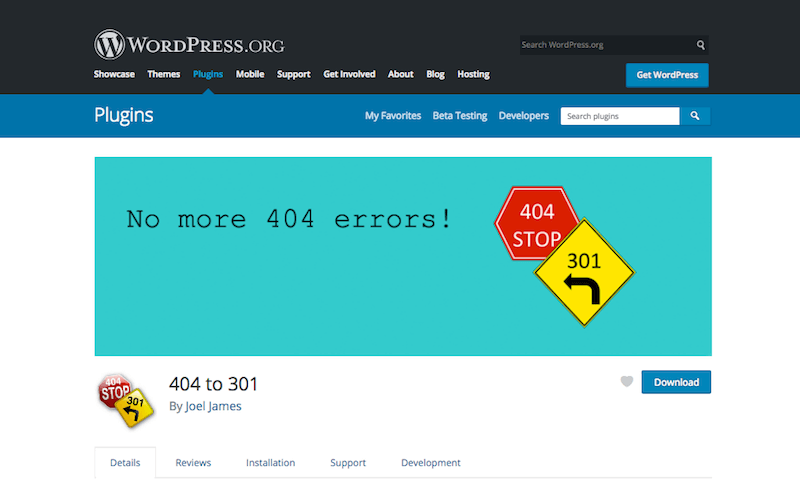The image size is (800, 490).
Task: Focus the Search plugins field
Action: click(x=620, y=116)
